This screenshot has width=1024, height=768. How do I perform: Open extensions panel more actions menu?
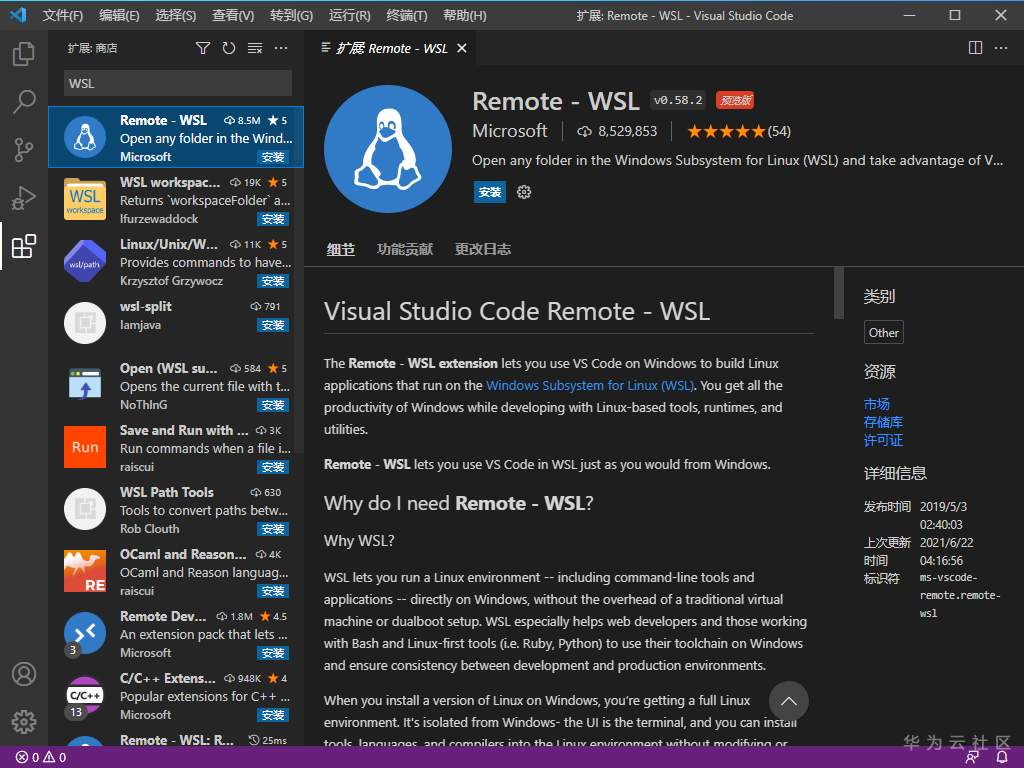coord(281,48)
